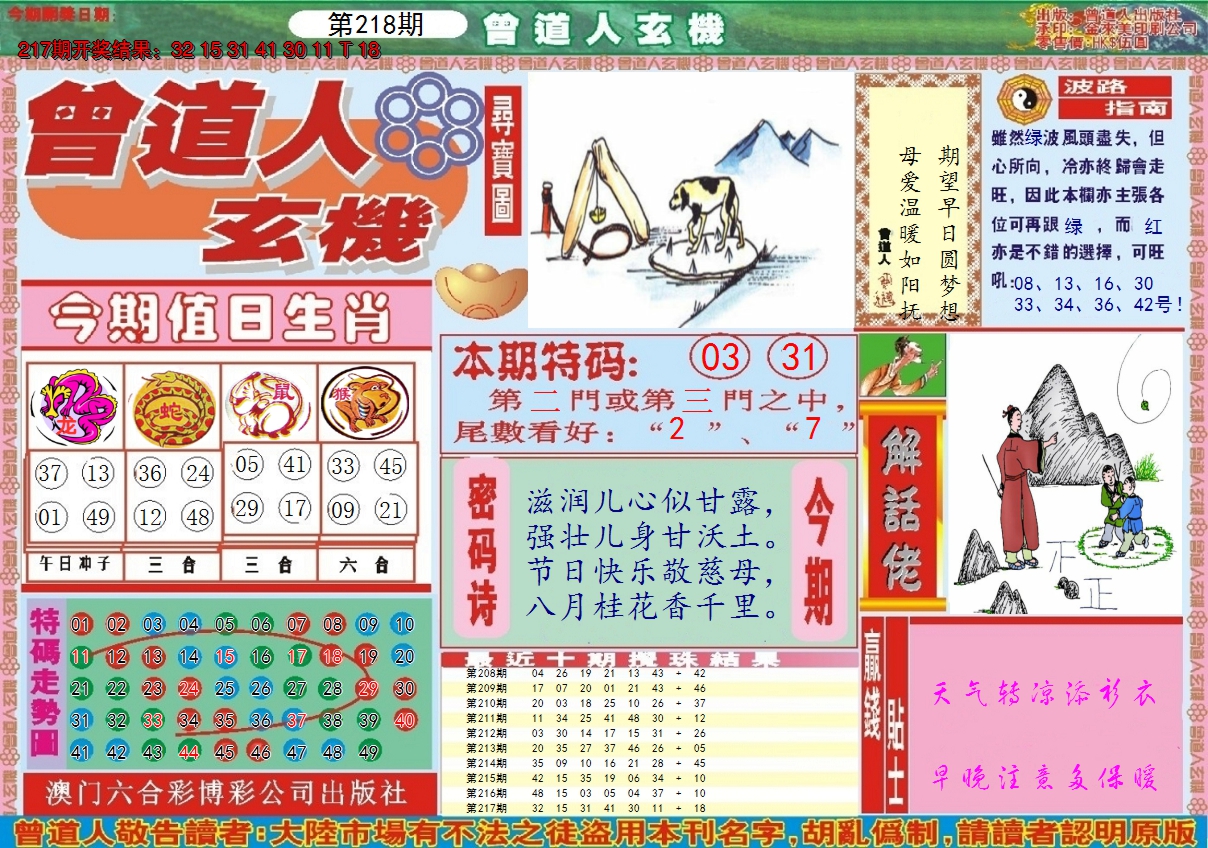Viewport: 1208px width, 848px height.
Task: Click the 尋寶圖 red vertical label
Action: [x=503, y=159]
